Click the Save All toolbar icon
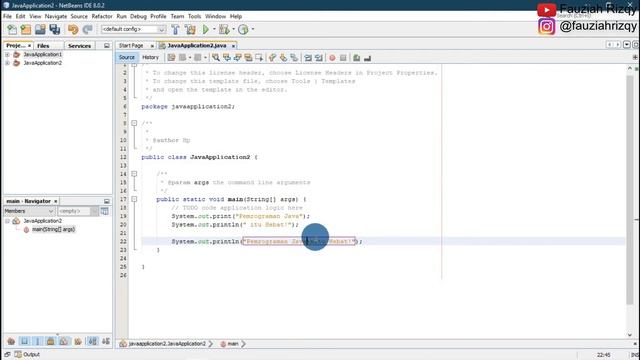The width and height of the screenshot is (640, 360). pos(55,29)
